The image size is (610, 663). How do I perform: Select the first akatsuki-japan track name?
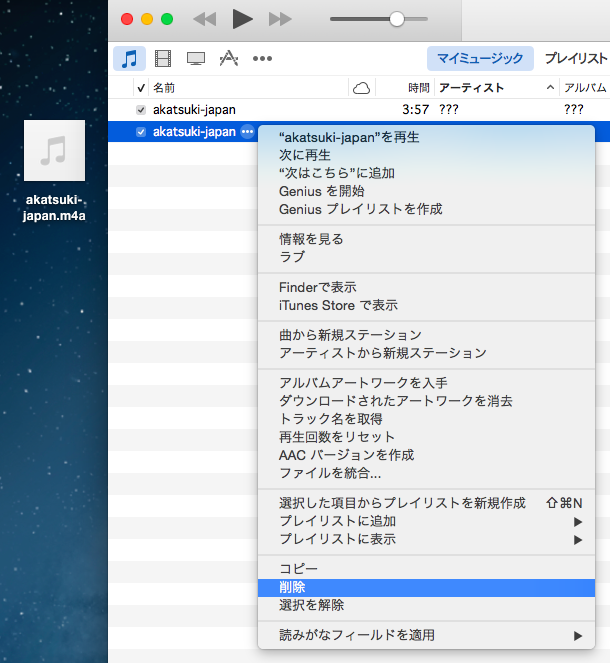coord(194,110)
